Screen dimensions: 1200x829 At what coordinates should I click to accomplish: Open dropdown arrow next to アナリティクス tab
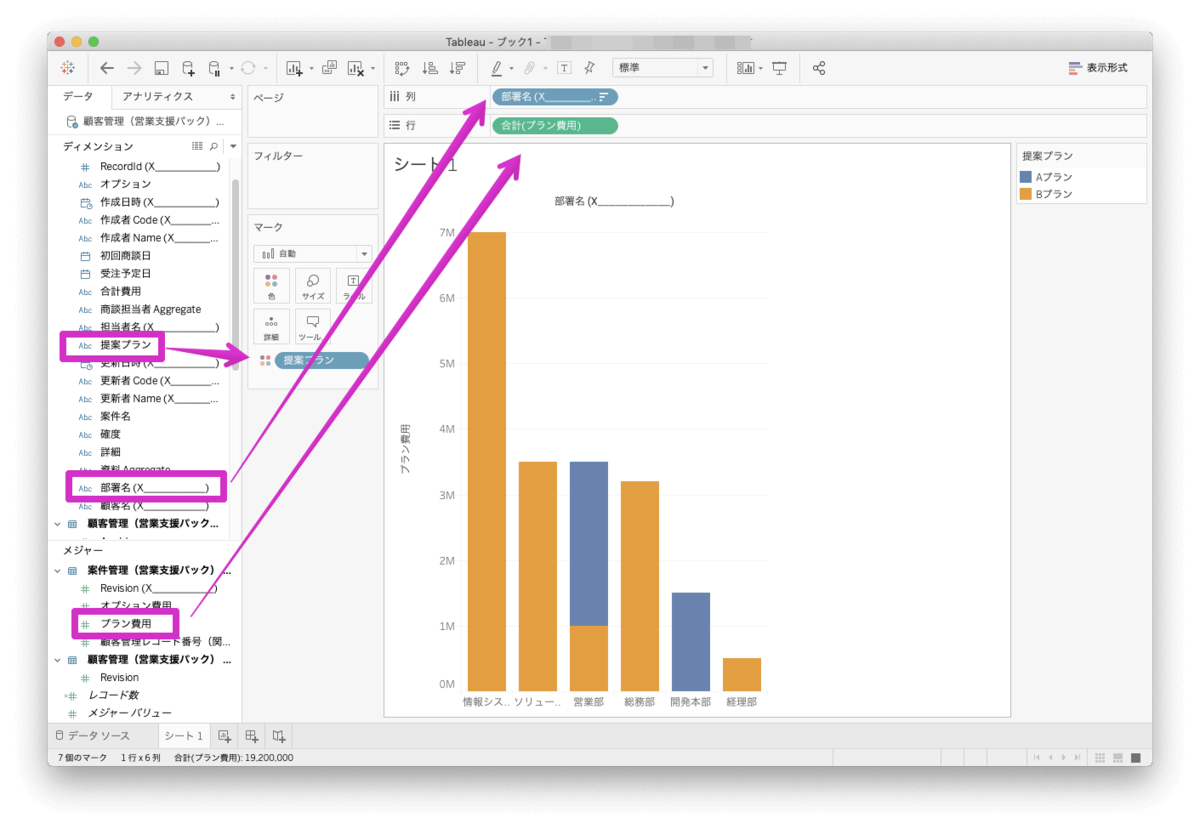tap(233, 97)
